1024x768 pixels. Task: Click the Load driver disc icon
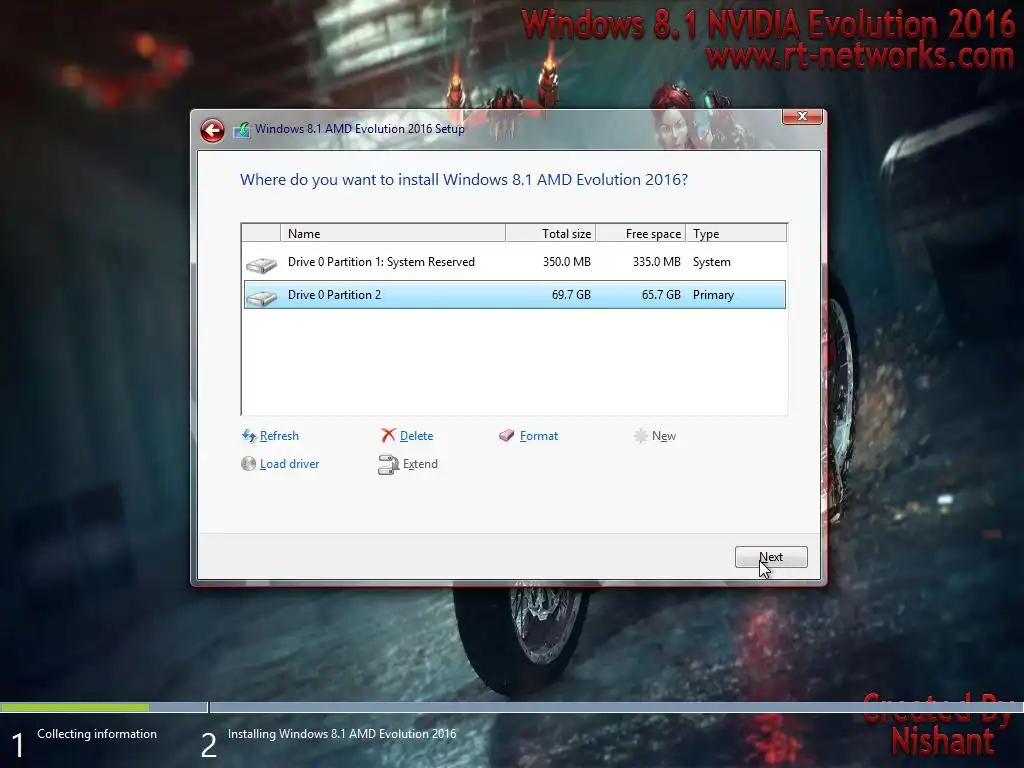(x=248, y=464)
